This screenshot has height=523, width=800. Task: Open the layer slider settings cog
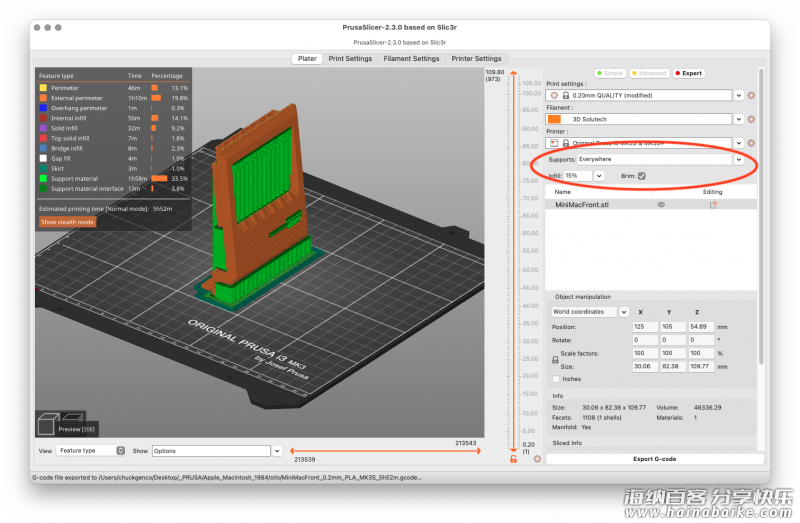(537, 459)
